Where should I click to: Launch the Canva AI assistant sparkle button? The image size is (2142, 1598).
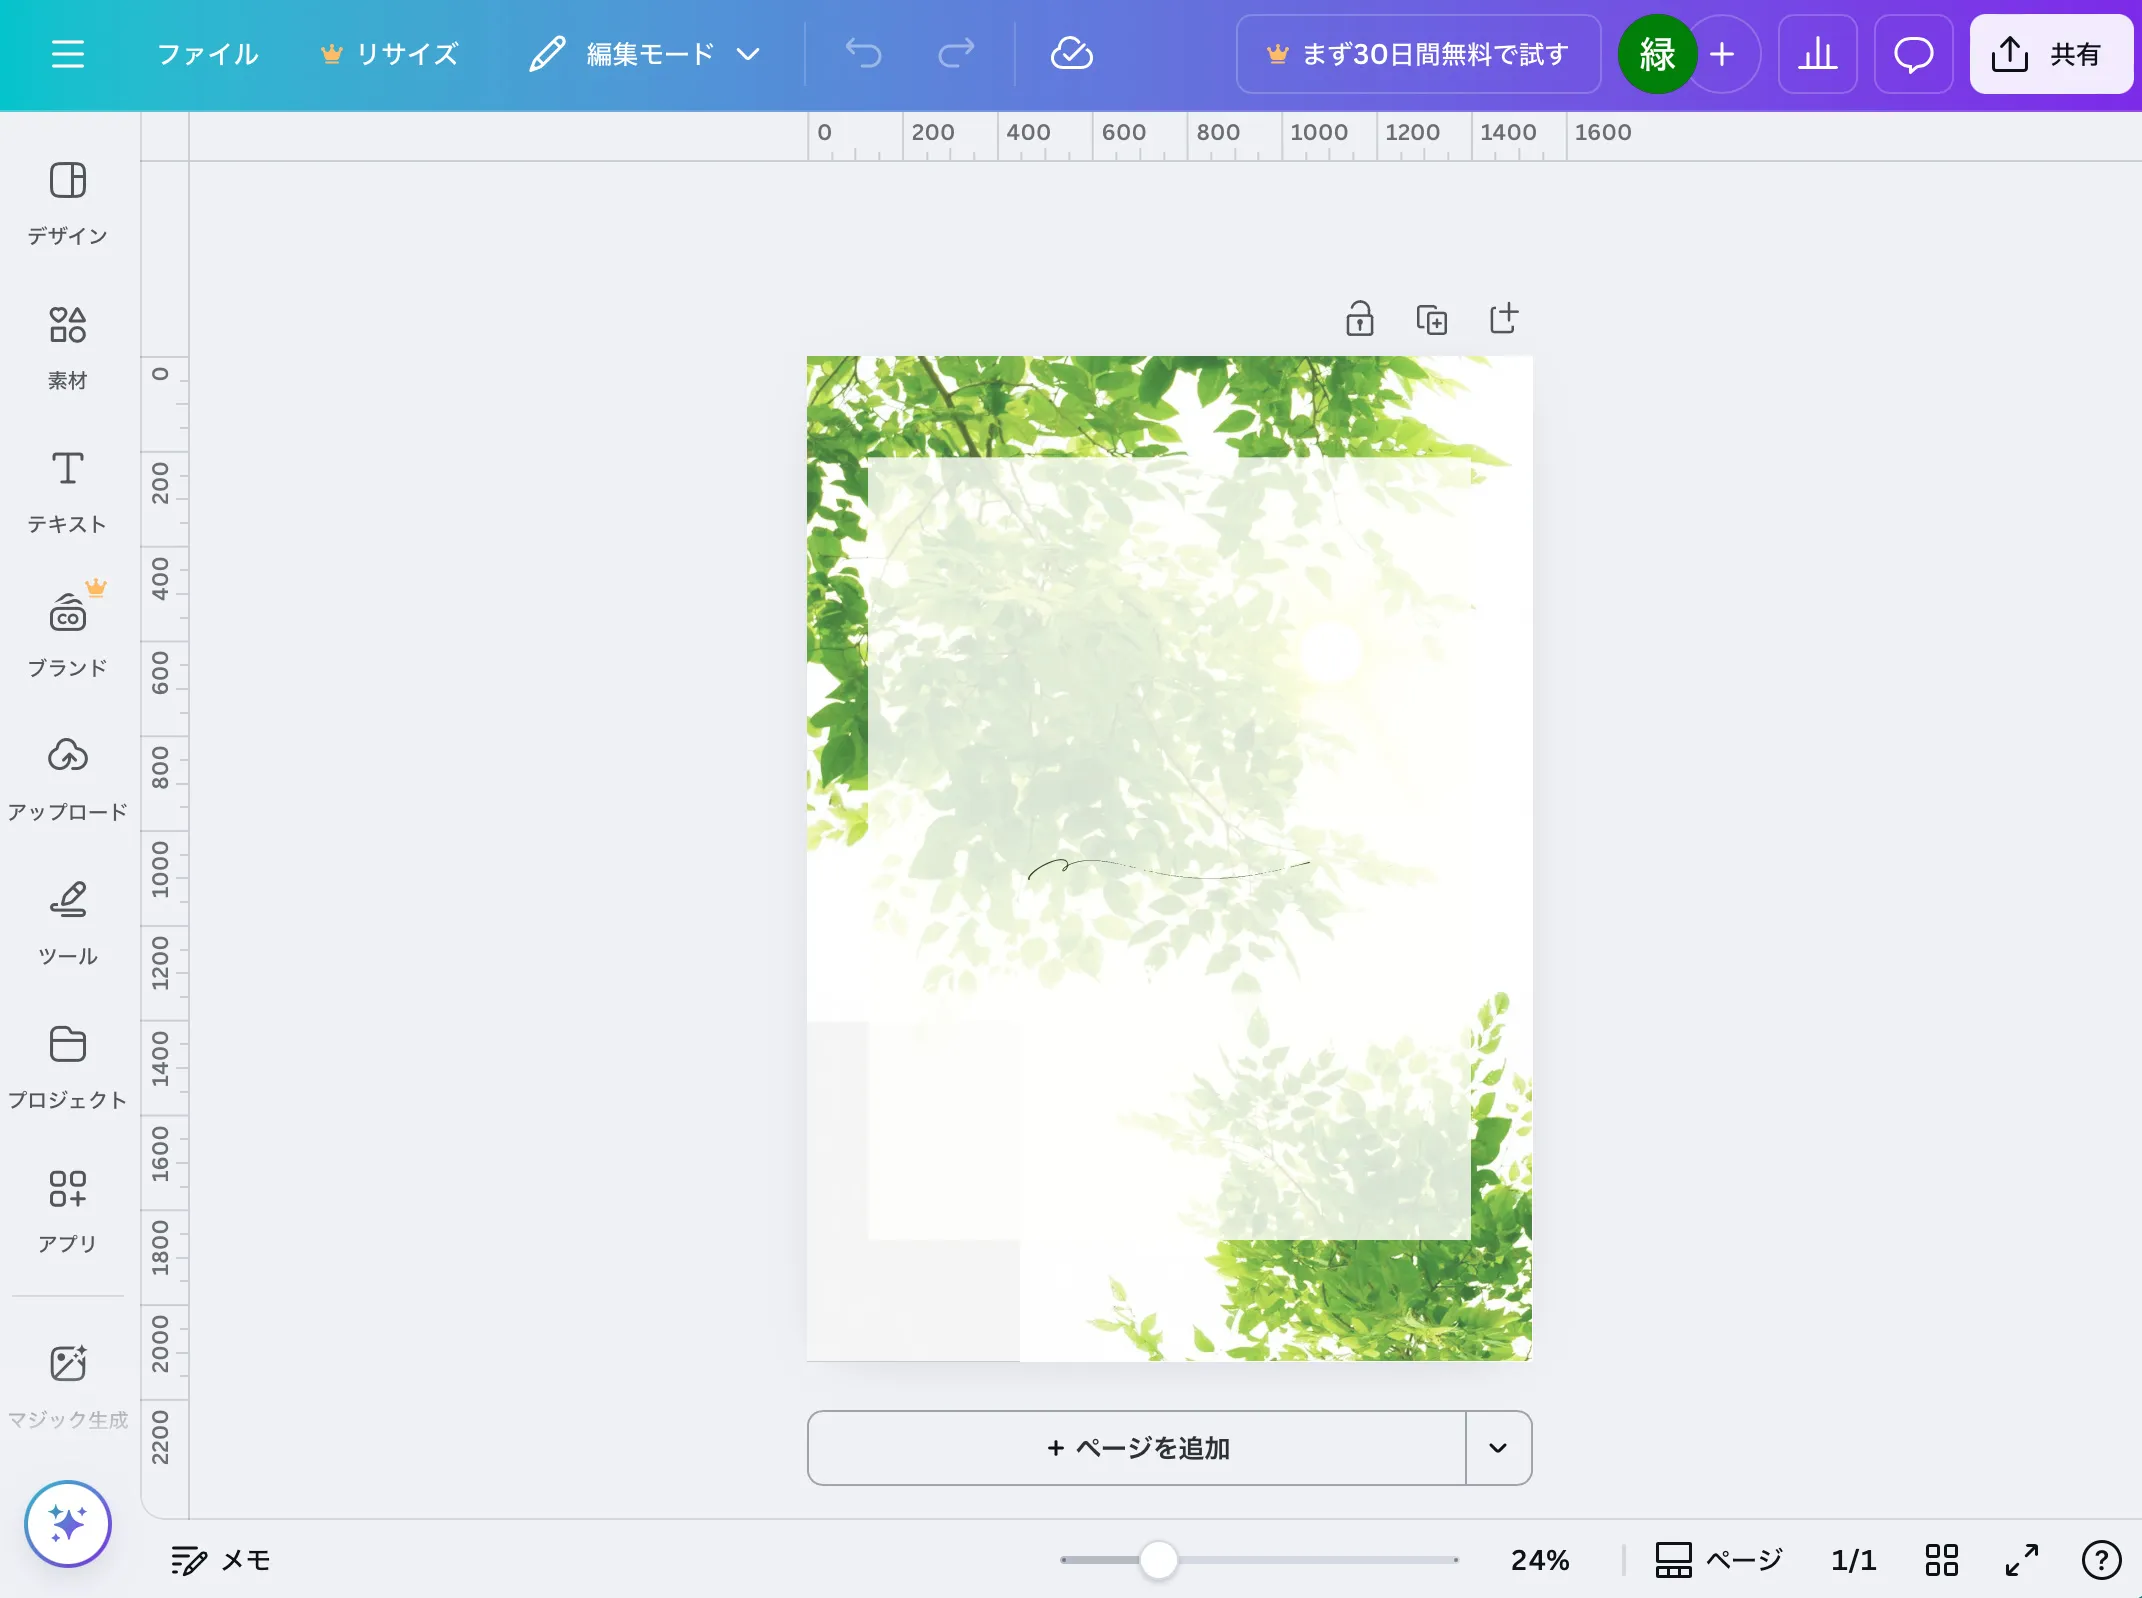(x=67, y=1523)
